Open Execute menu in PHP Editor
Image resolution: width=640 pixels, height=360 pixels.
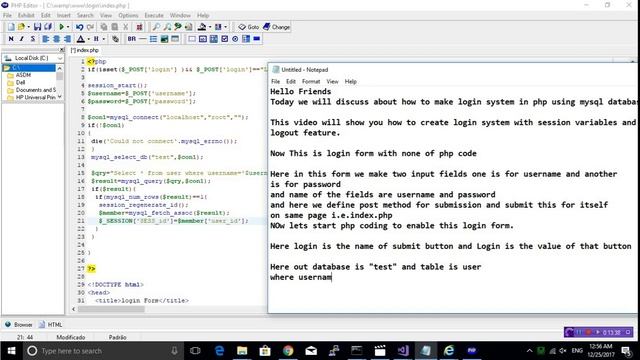pyautogui.click(x=154, y=15)
